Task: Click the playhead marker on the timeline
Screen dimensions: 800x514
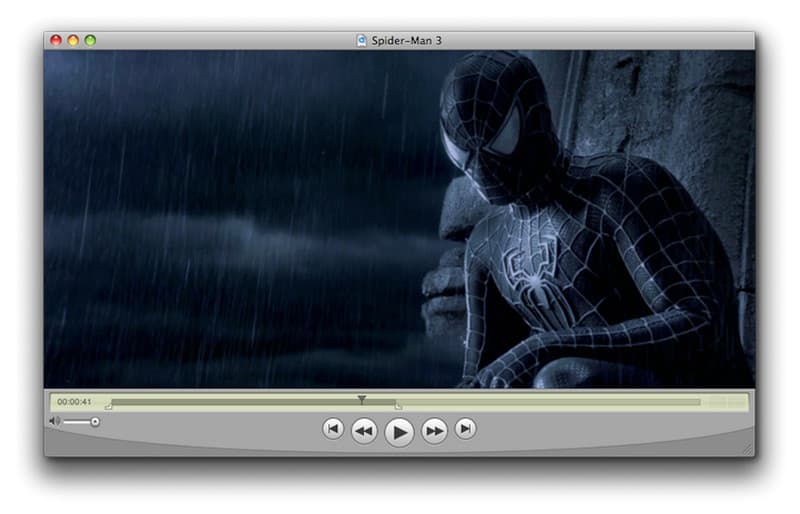Action: coord(362,399)
